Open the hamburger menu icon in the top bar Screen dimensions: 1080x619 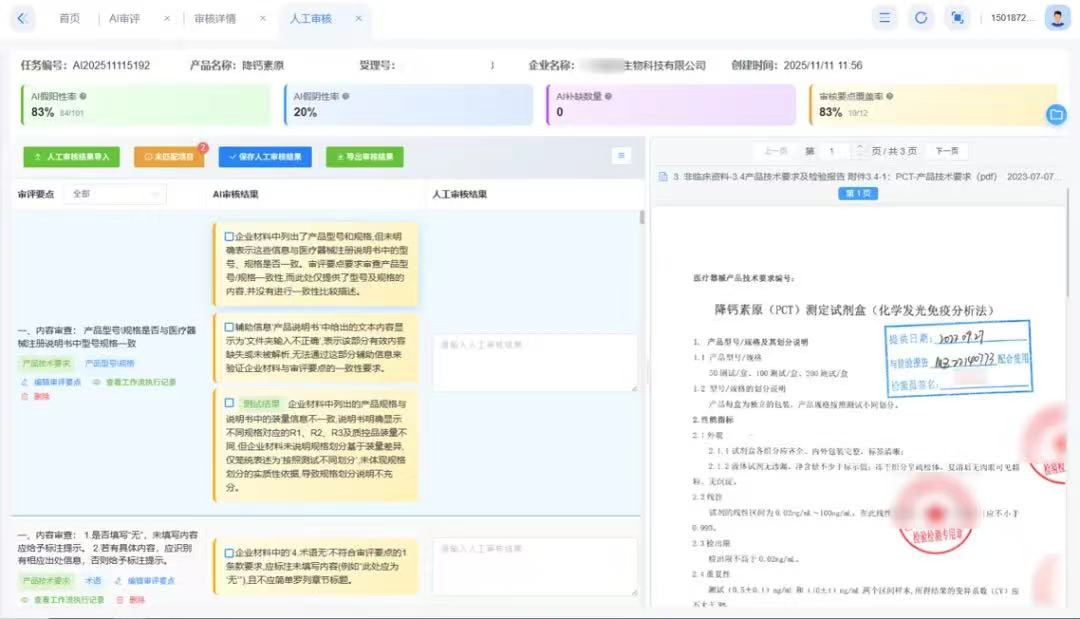tap(884, 18)
